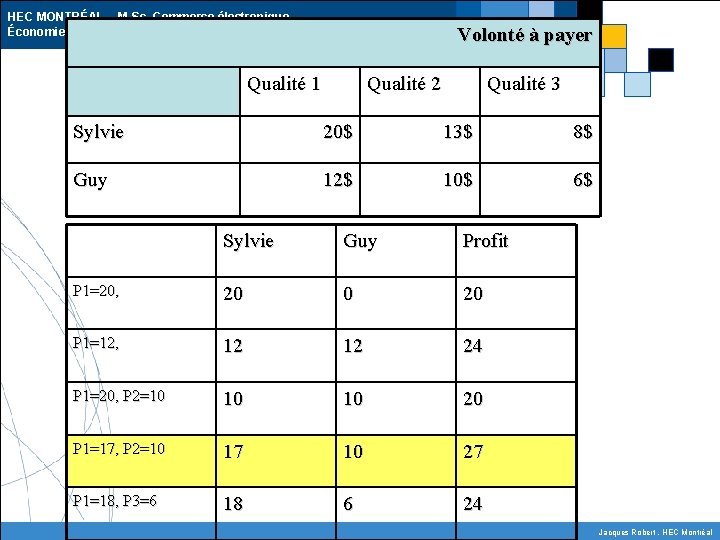Select the 'Qualité 3' column header
Screen dimensions: 720x540
click(x=523, y=84)
